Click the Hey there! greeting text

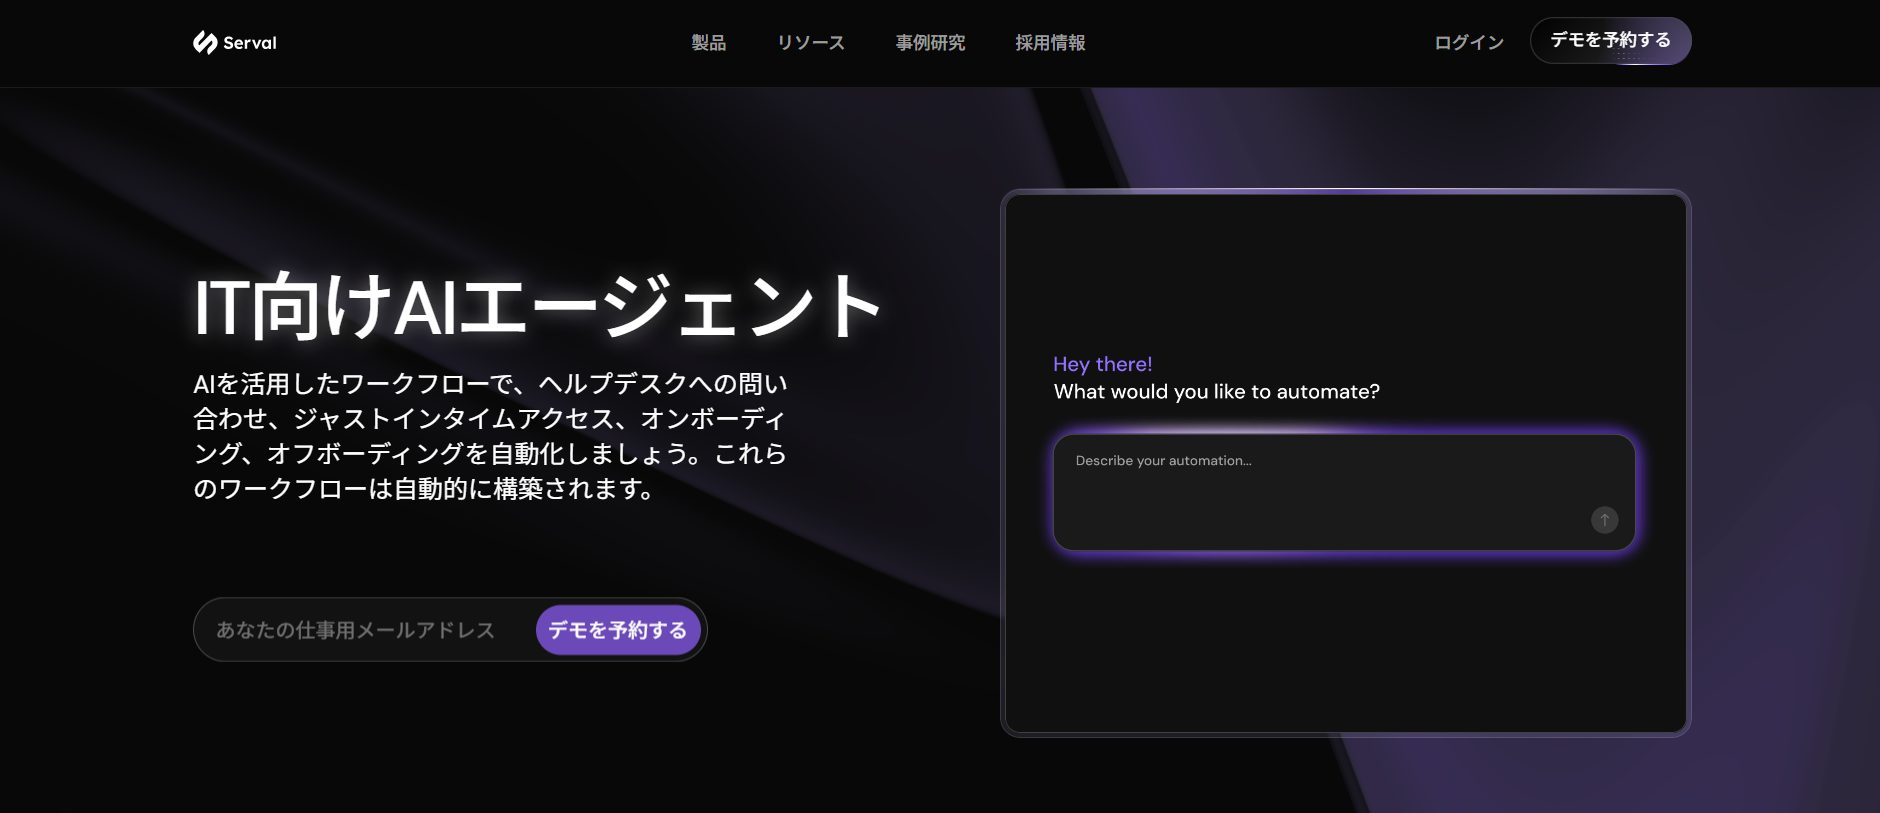(1102, 364)
